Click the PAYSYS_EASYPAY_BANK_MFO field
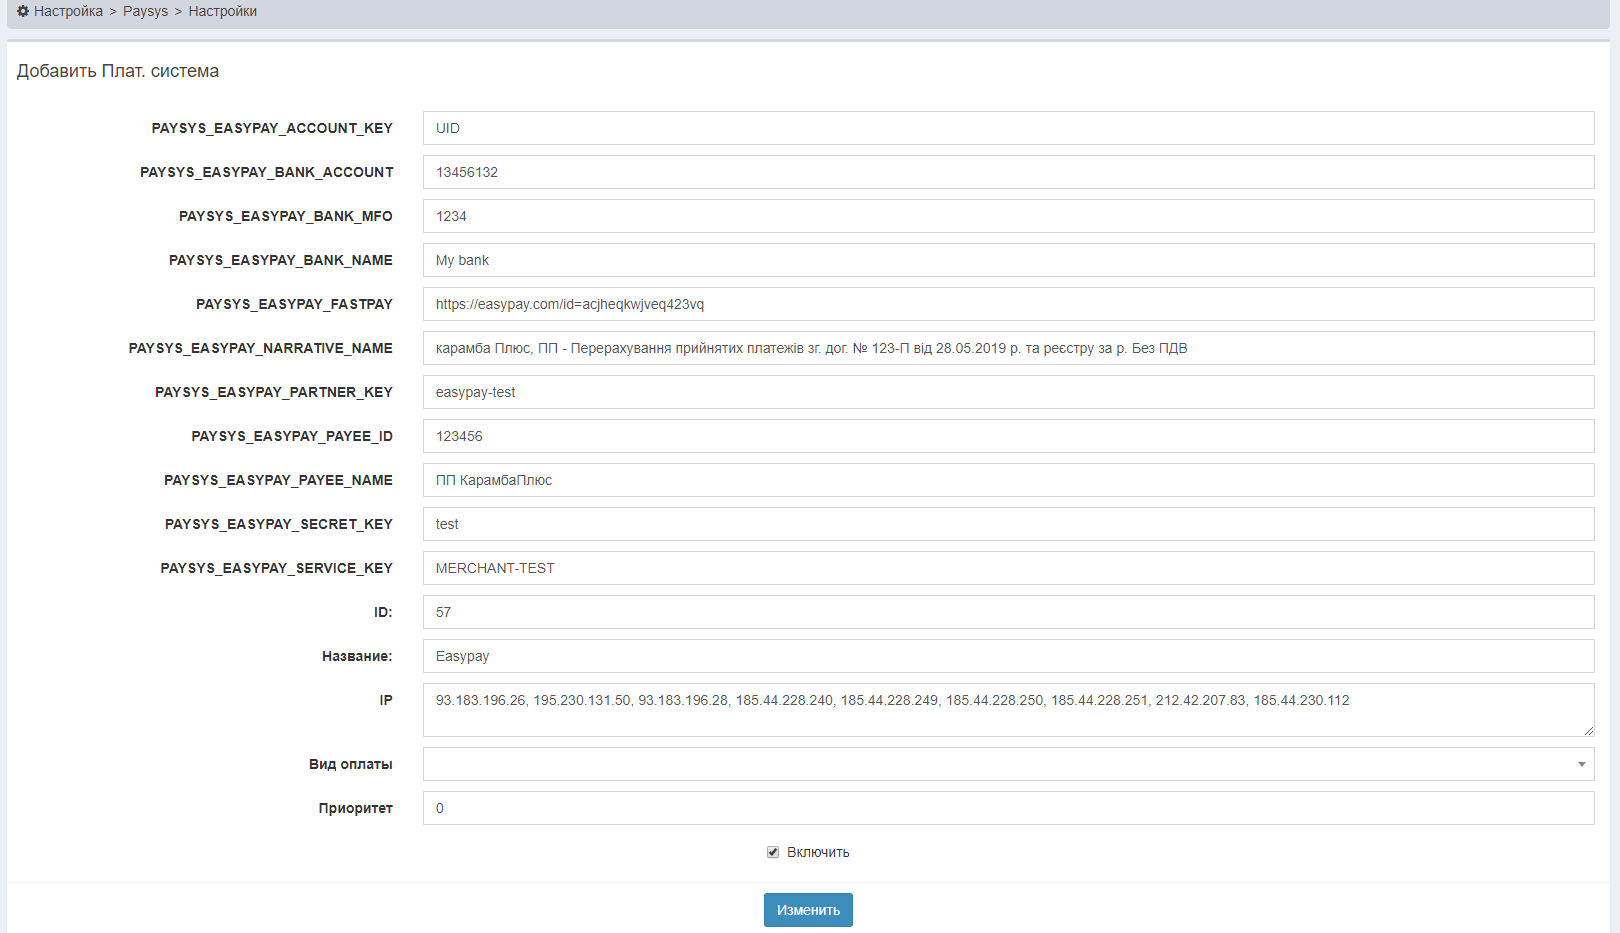 [1008, 216]
